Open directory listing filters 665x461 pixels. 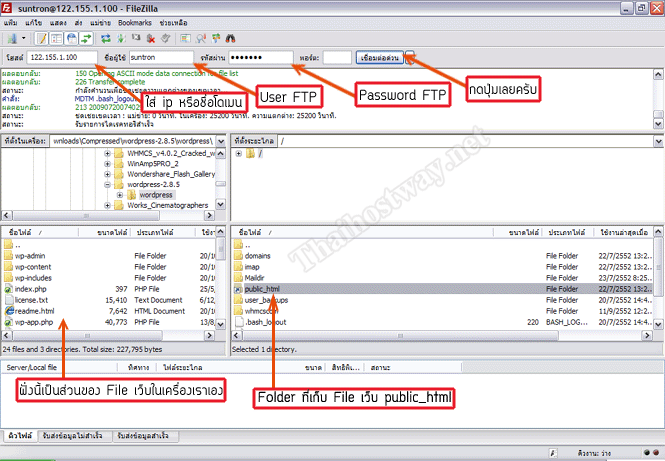click(185, 39)
